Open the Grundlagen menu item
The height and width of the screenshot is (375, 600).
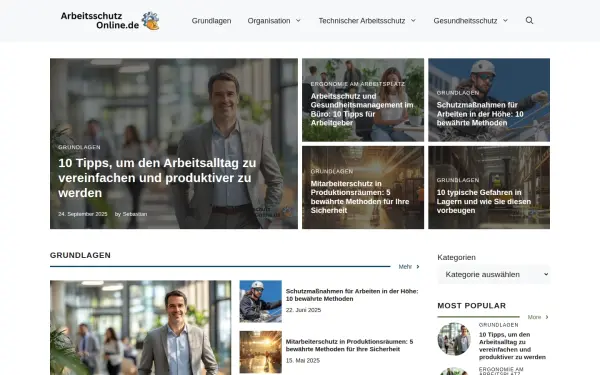tap(211, 21)
